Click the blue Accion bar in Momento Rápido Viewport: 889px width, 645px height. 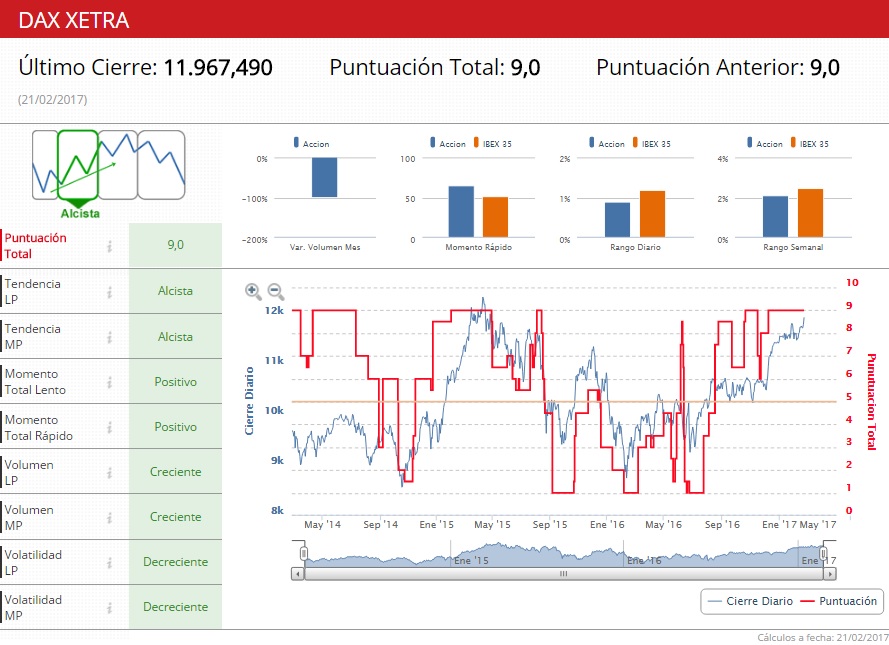pyautogui.click(x=461, y=211)
